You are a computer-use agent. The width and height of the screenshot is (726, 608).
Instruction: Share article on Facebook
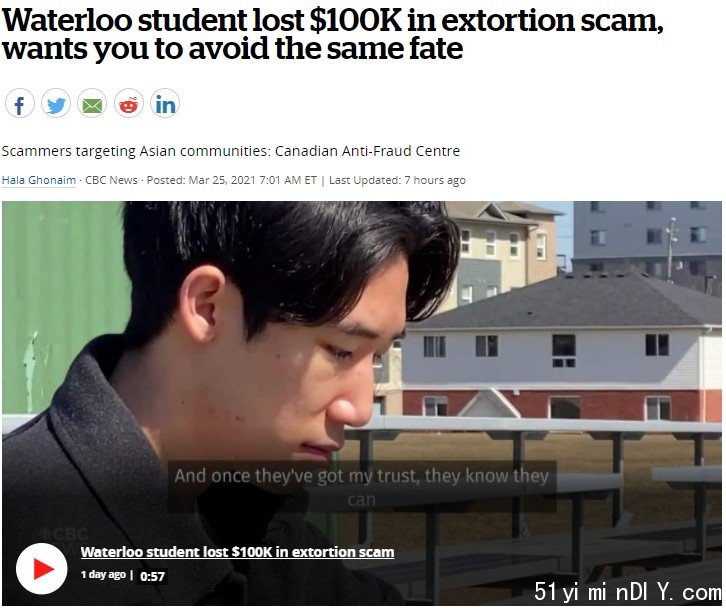click(x=19, y=103)
